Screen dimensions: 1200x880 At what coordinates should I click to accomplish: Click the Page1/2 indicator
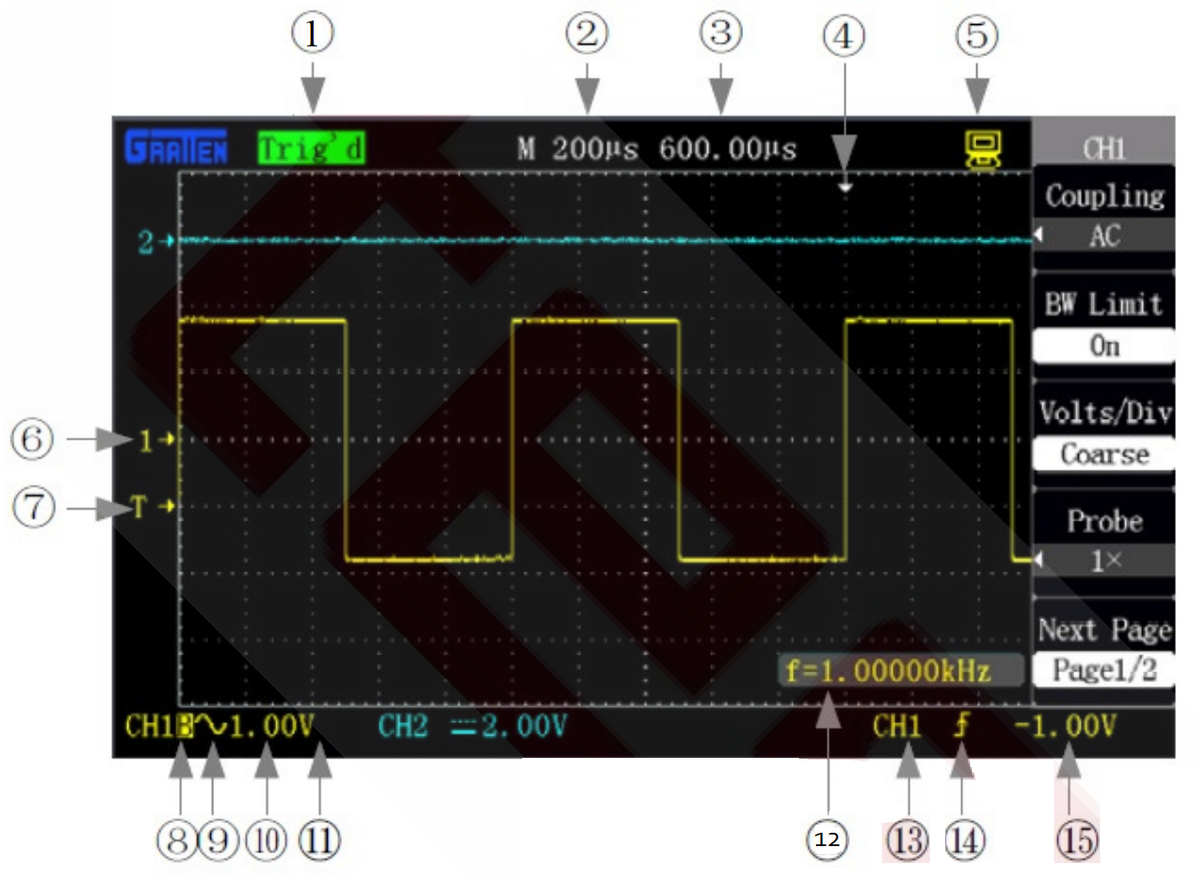point(1103,670)
